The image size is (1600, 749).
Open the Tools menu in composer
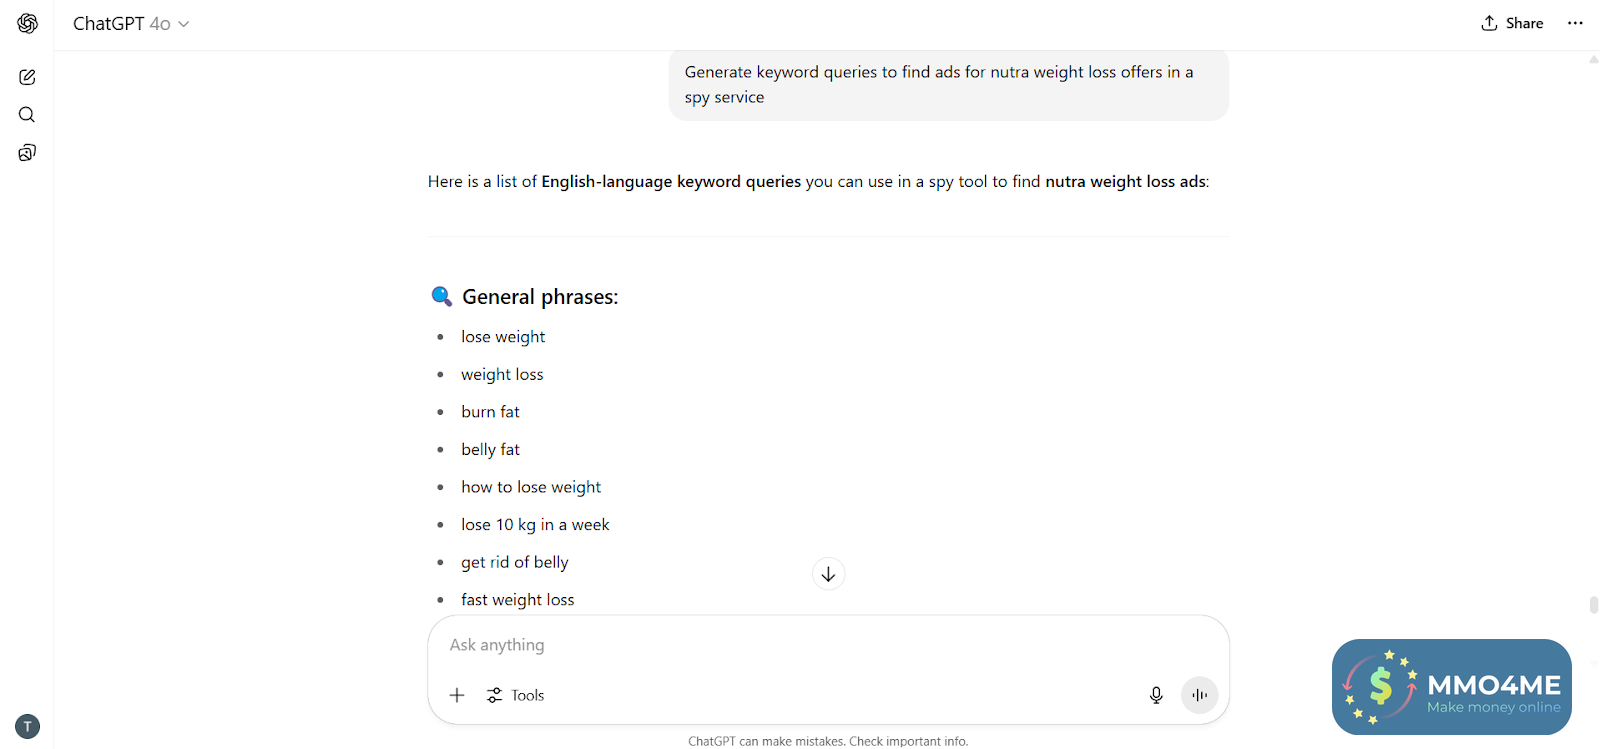point(516,695)
